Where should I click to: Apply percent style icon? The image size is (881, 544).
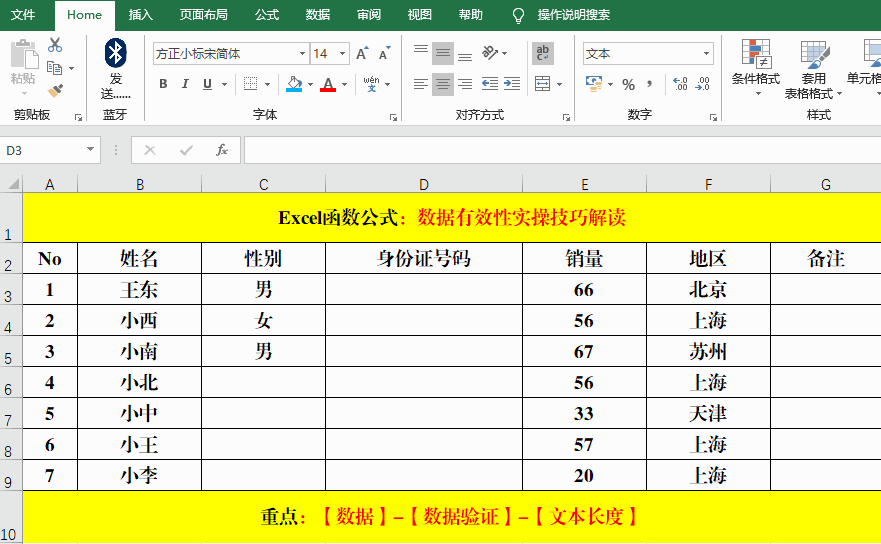[x=629, y=85]
